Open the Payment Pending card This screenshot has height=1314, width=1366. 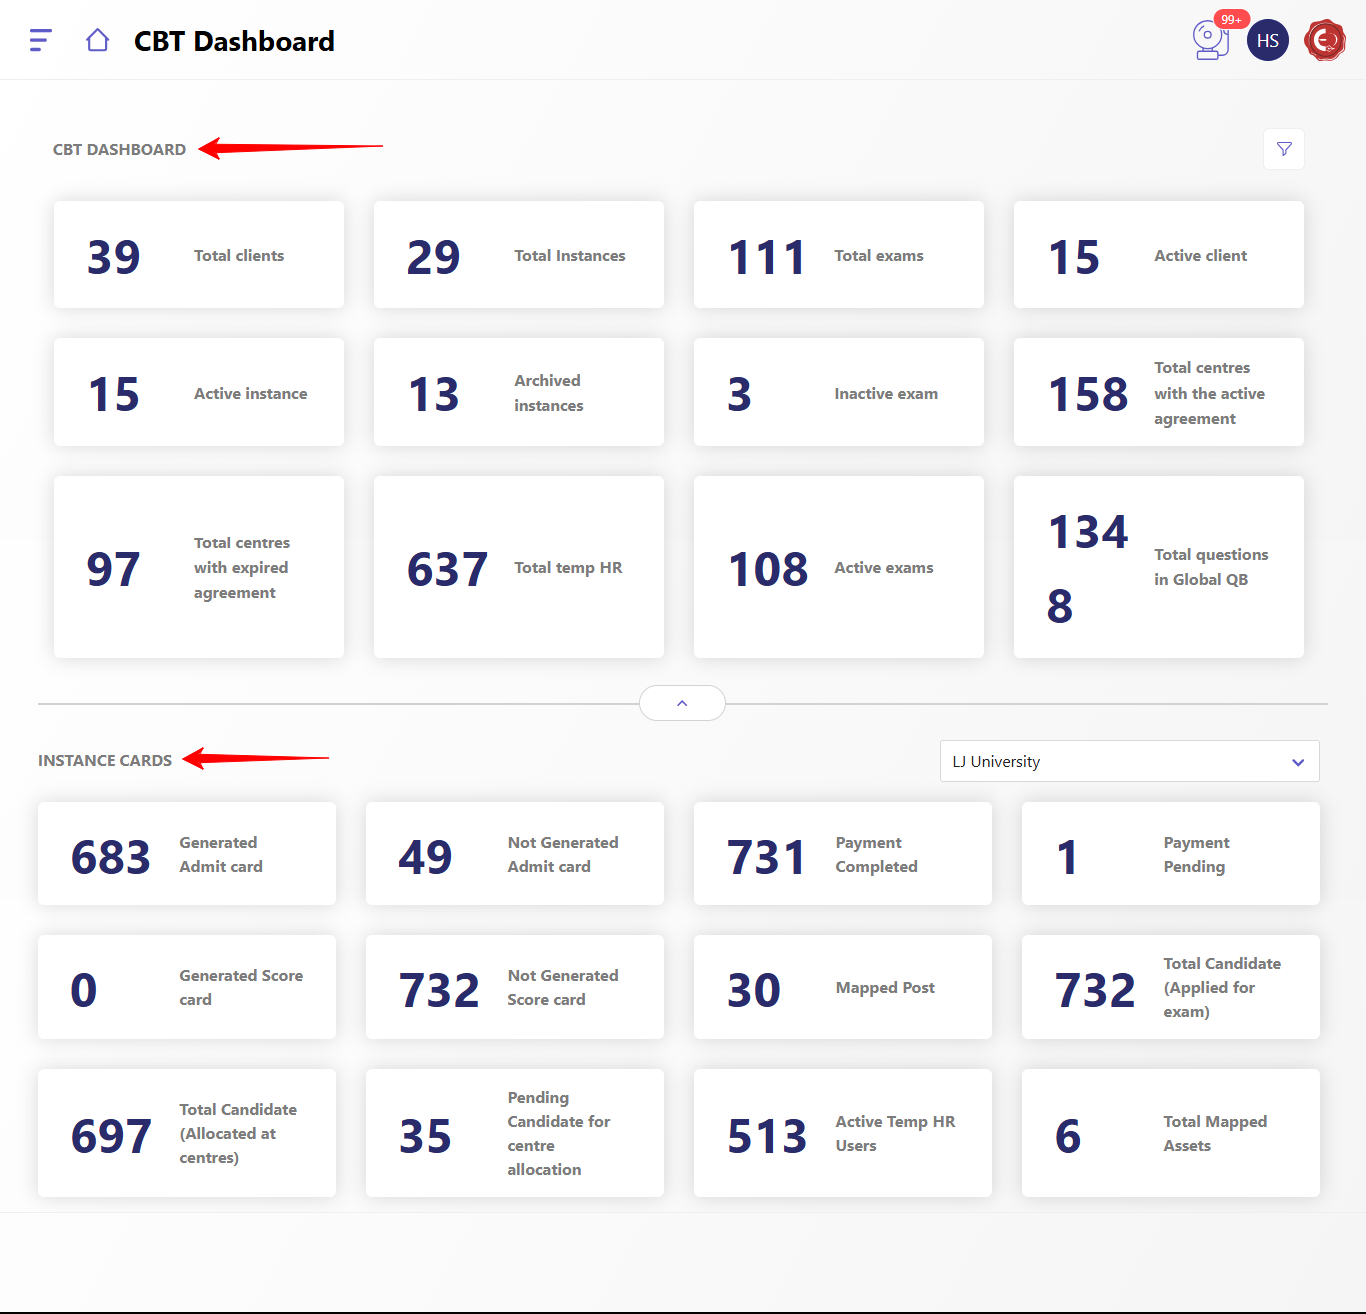point(1170,854)
